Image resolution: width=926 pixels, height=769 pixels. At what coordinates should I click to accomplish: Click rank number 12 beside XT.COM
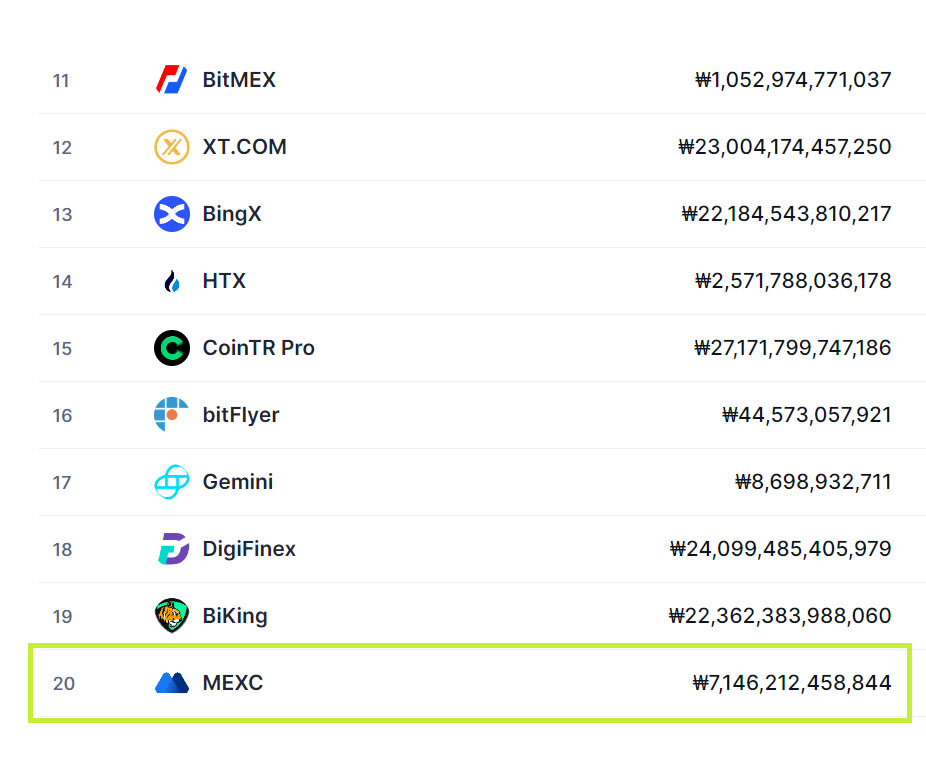coord(62,147)
